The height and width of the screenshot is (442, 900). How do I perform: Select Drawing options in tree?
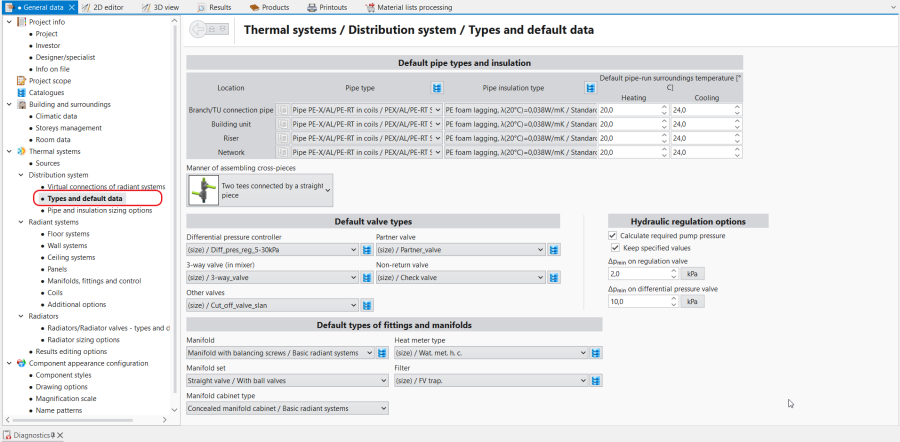tap(61, 387)
